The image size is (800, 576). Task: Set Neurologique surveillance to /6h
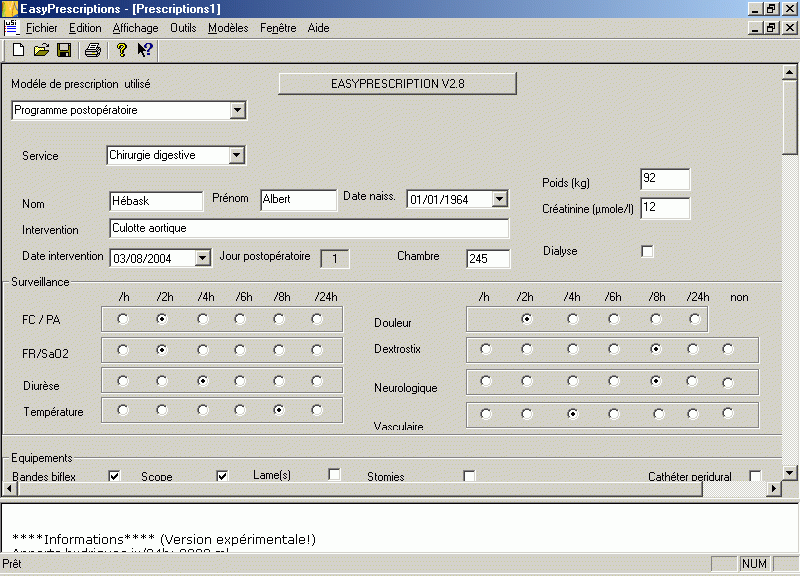click(x=614, y=381)
